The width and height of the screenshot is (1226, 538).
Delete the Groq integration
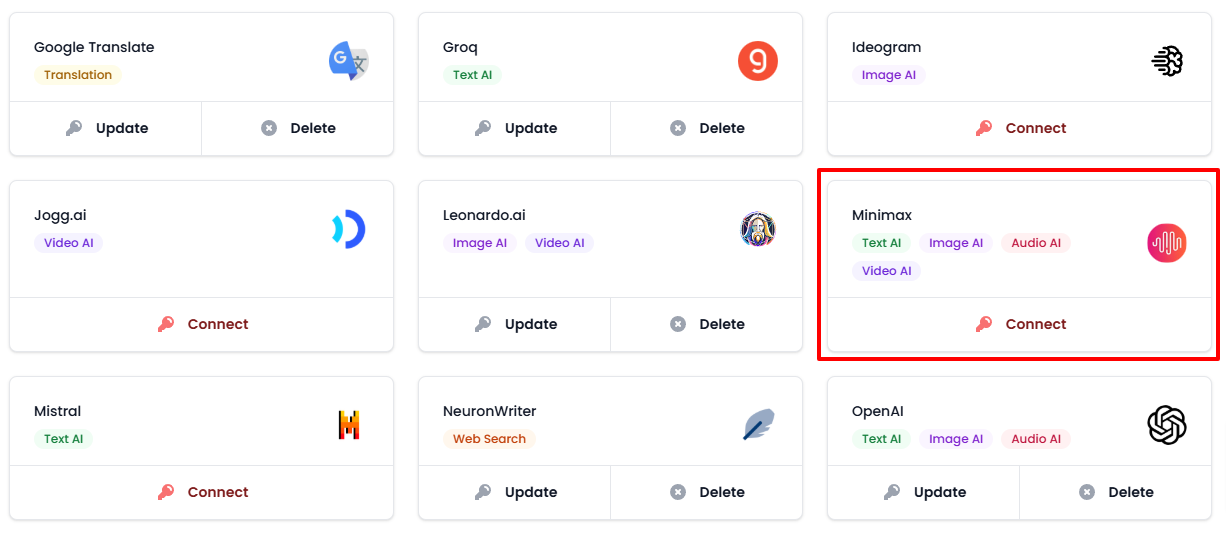tap(707, 128)
